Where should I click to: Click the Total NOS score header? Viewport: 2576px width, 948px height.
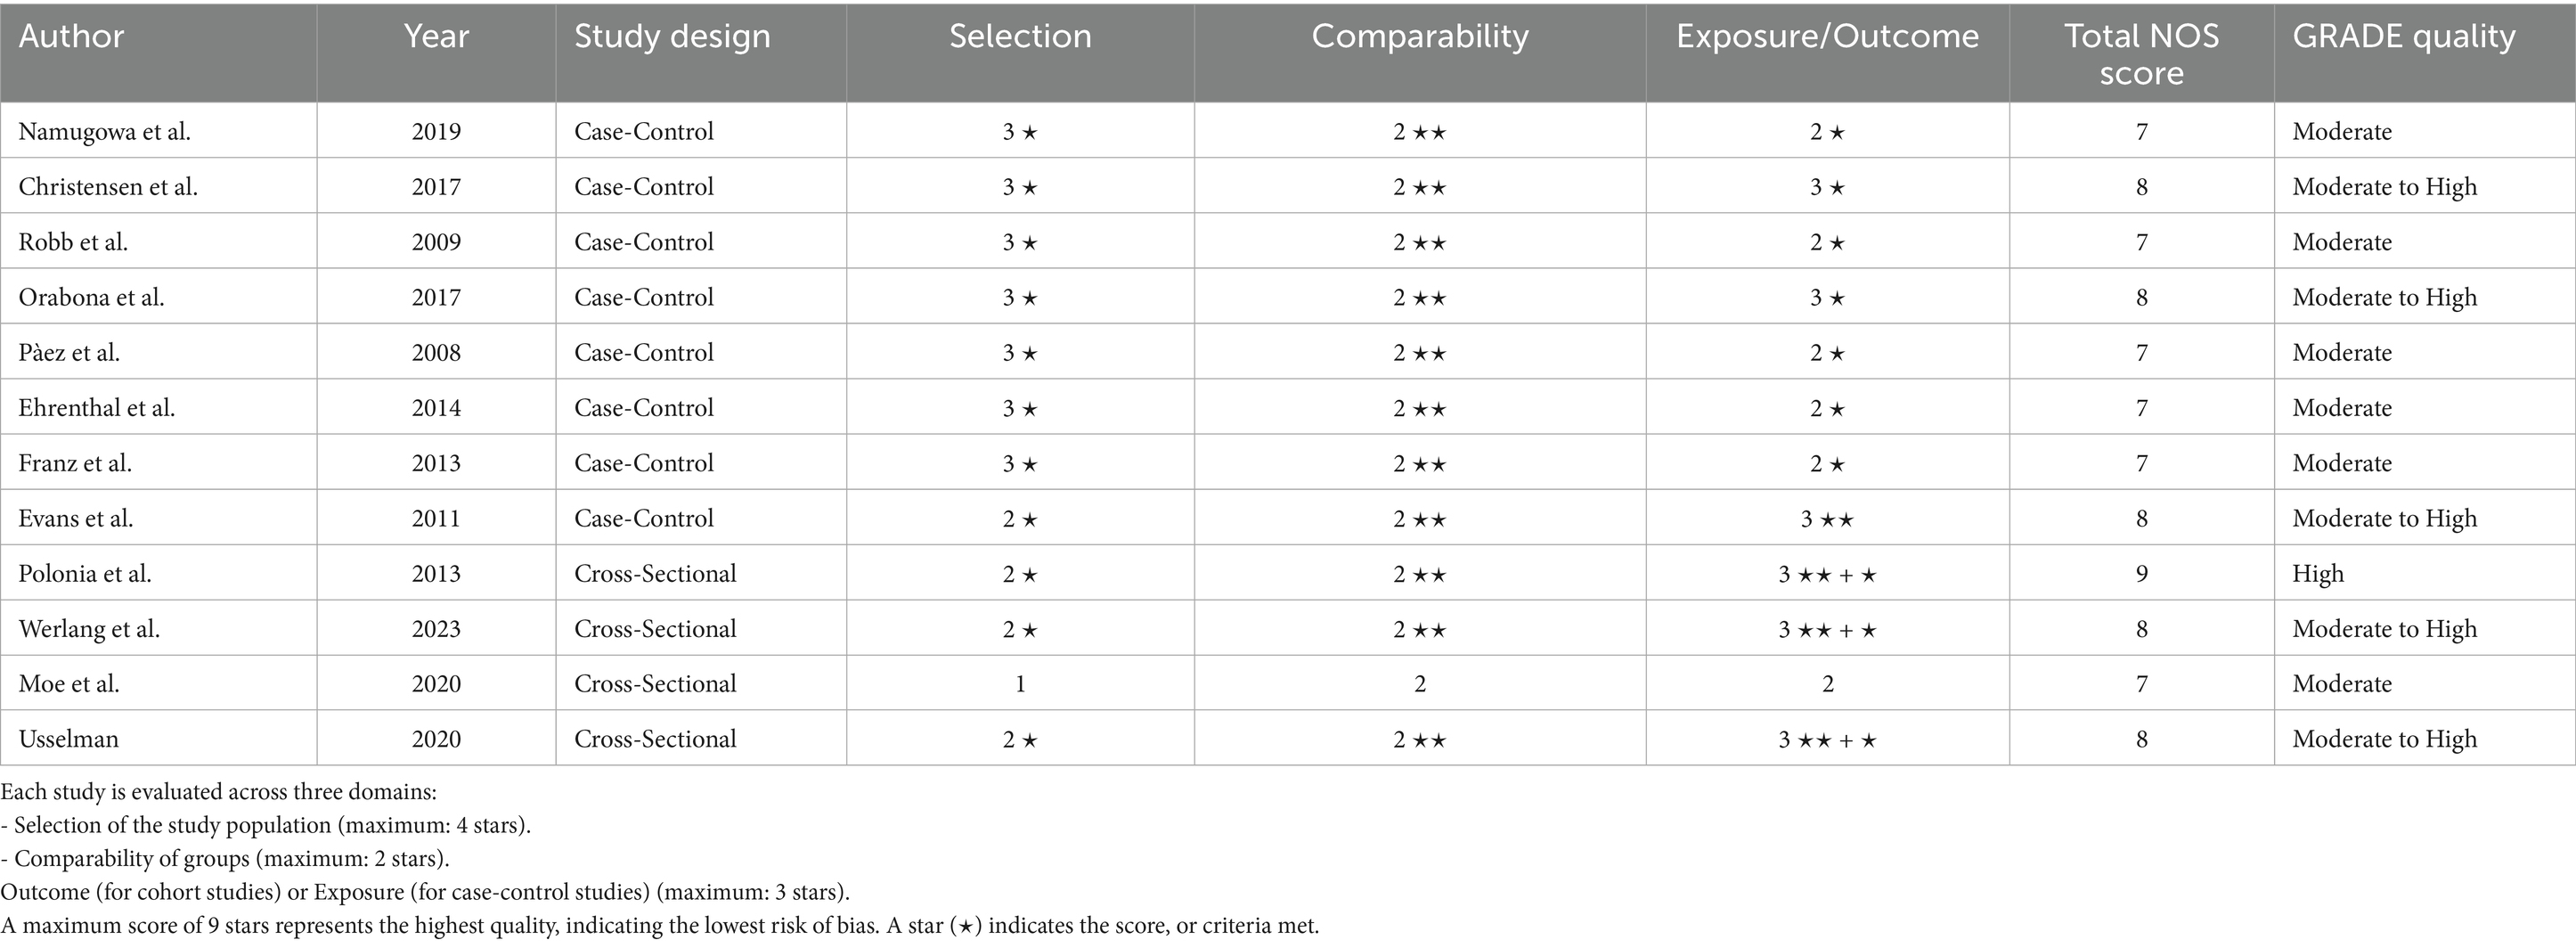point(2141,54)
